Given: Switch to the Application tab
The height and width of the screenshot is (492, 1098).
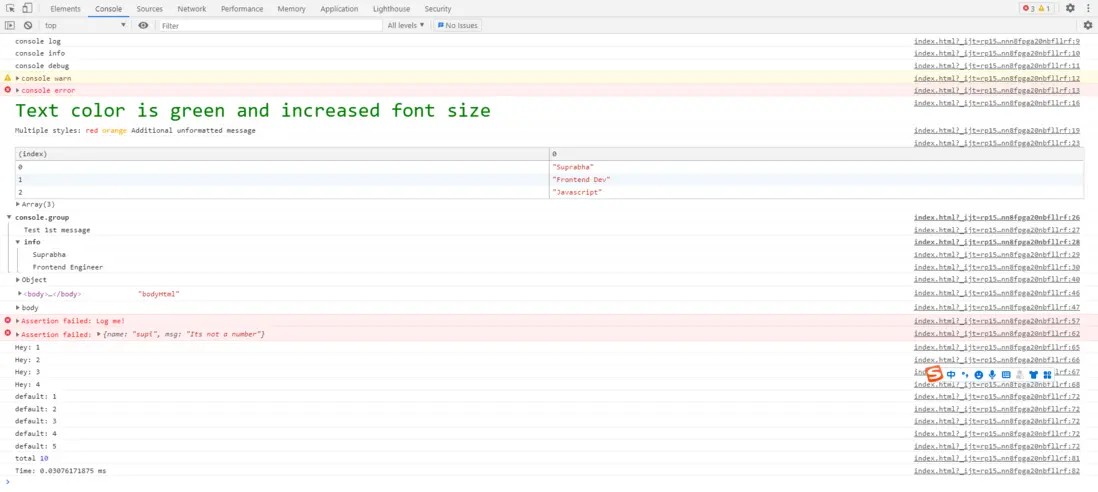Looking at the screenshot, I should point(339,8).
